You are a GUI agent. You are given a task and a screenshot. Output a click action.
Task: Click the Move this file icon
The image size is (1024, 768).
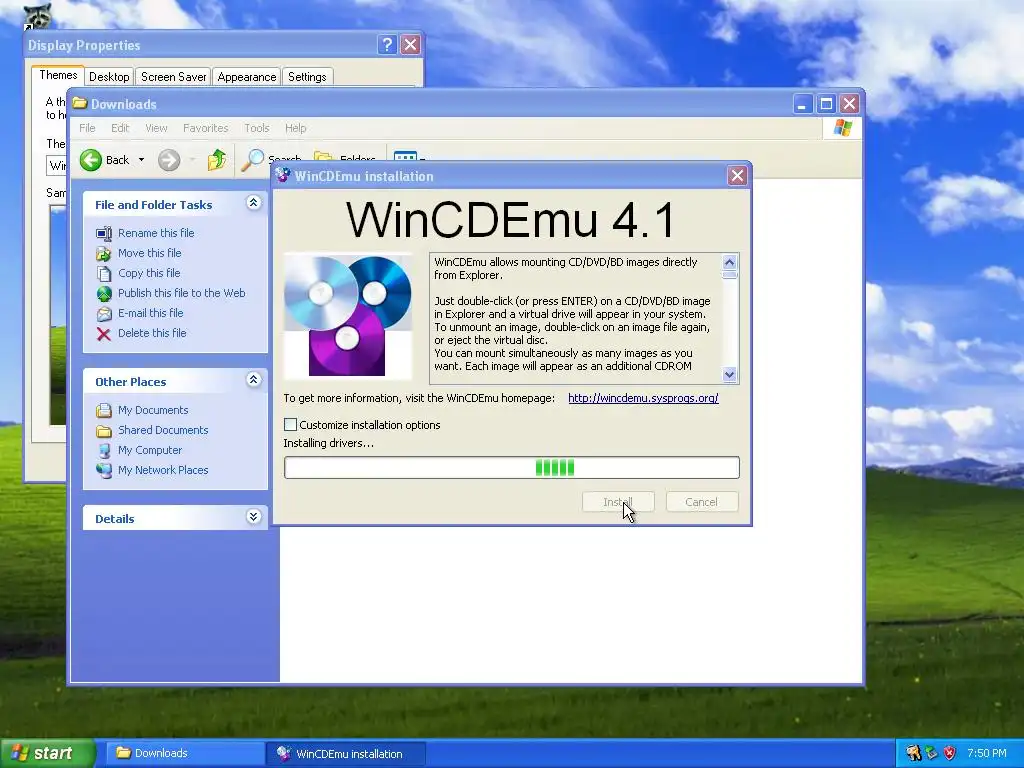104,253
